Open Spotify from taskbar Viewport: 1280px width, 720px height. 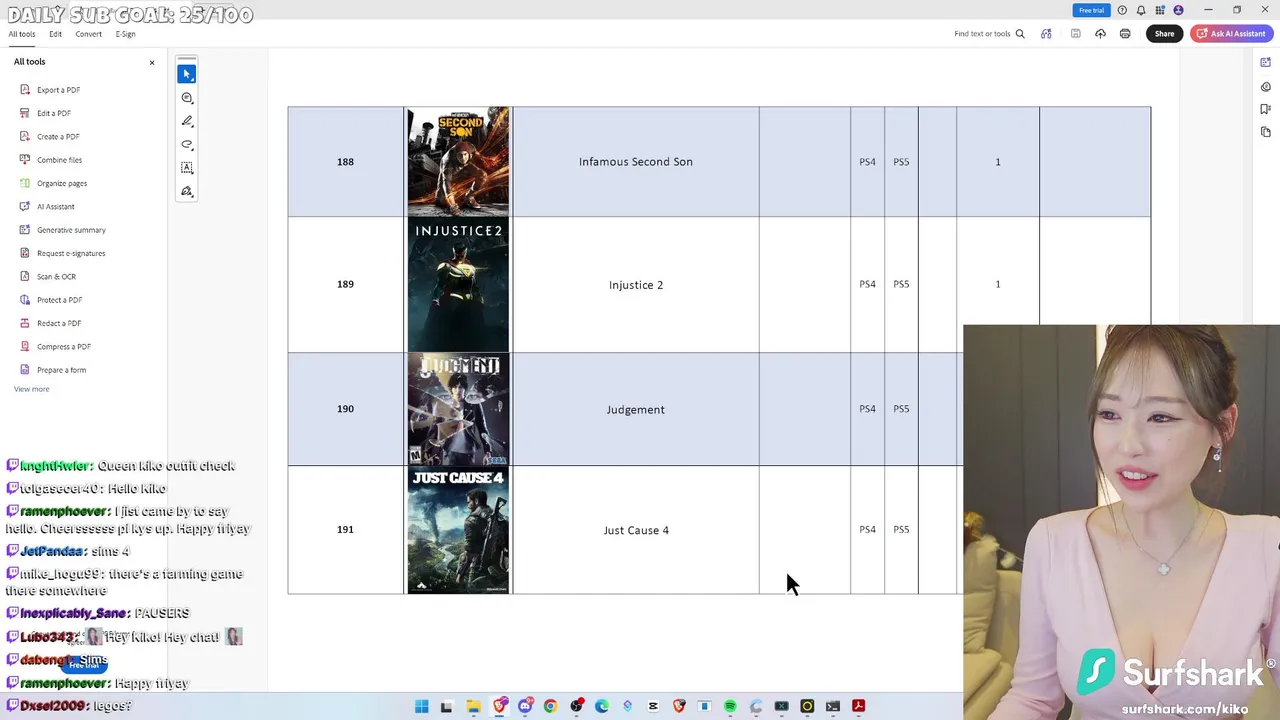click(730, 706)
